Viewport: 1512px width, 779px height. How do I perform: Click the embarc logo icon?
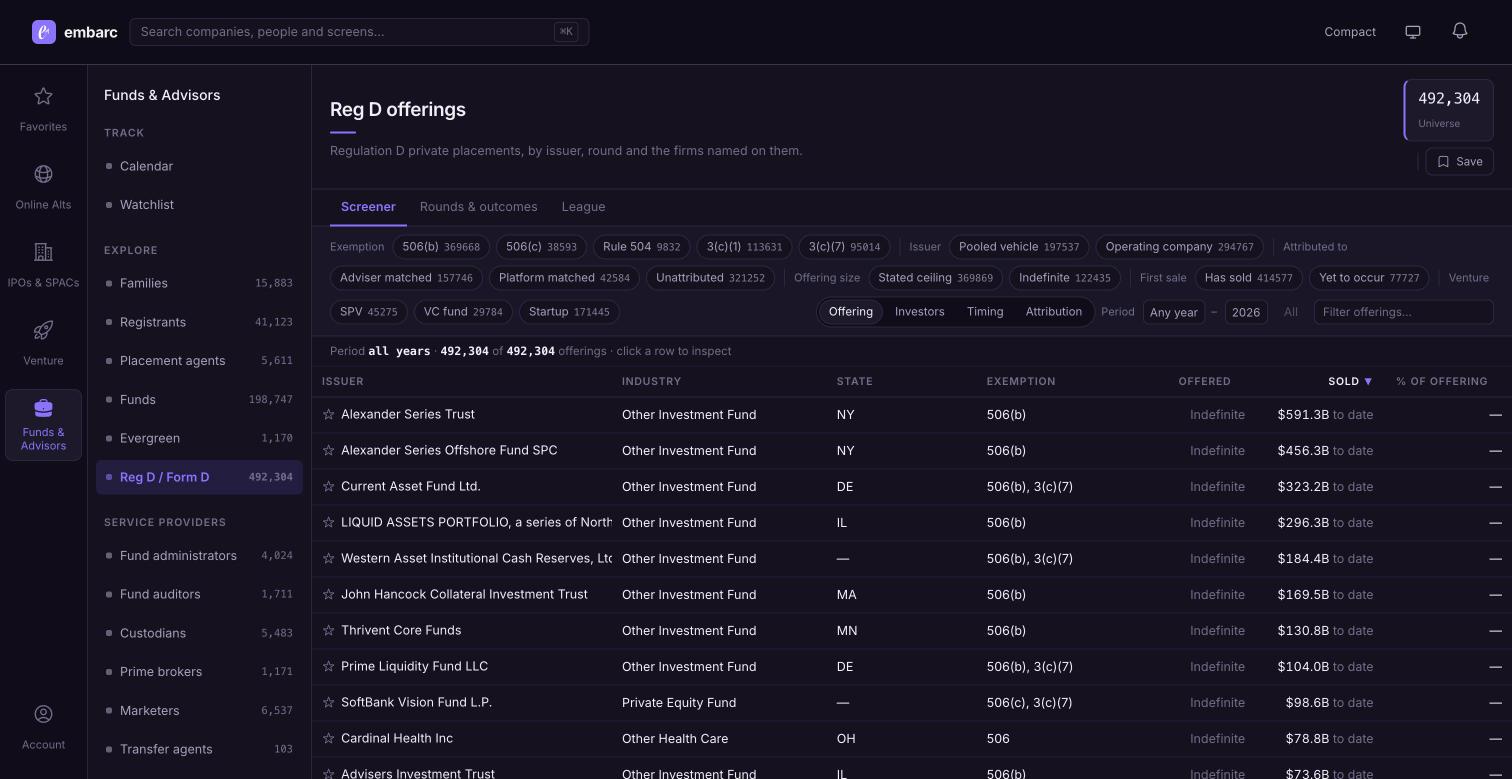[44, 32]
